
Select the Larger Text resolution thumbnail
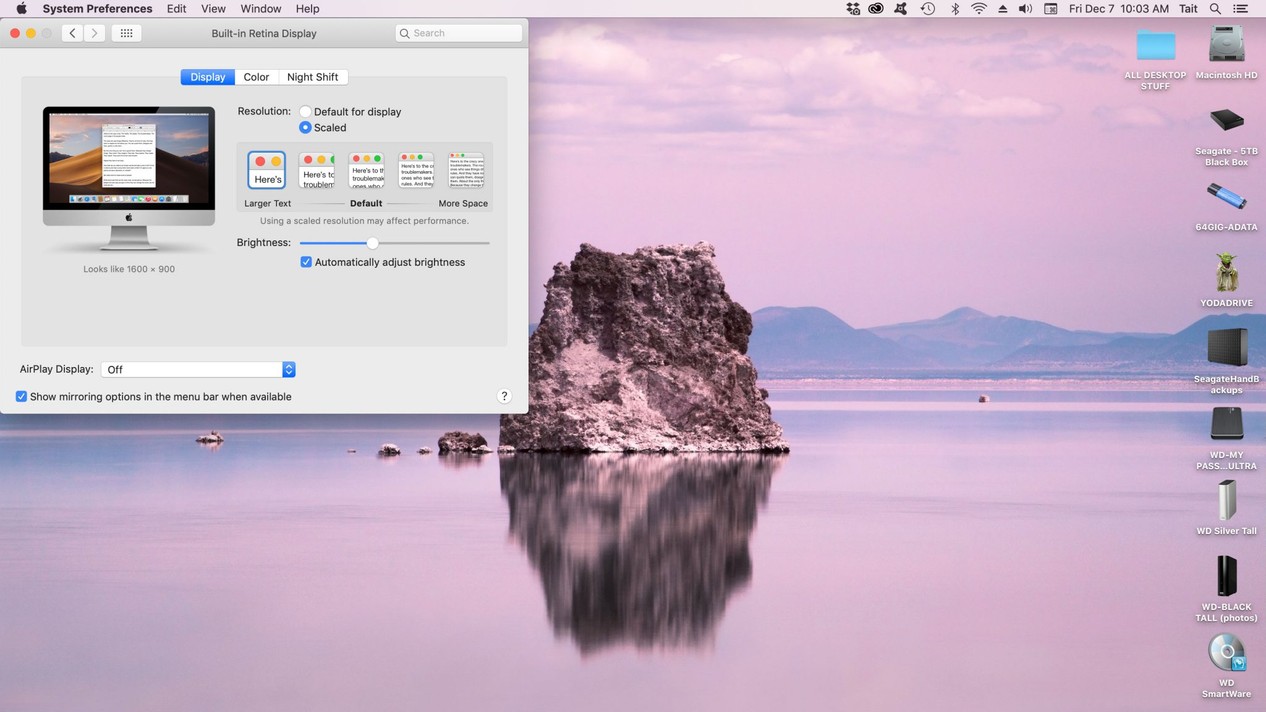coord(267,171)
